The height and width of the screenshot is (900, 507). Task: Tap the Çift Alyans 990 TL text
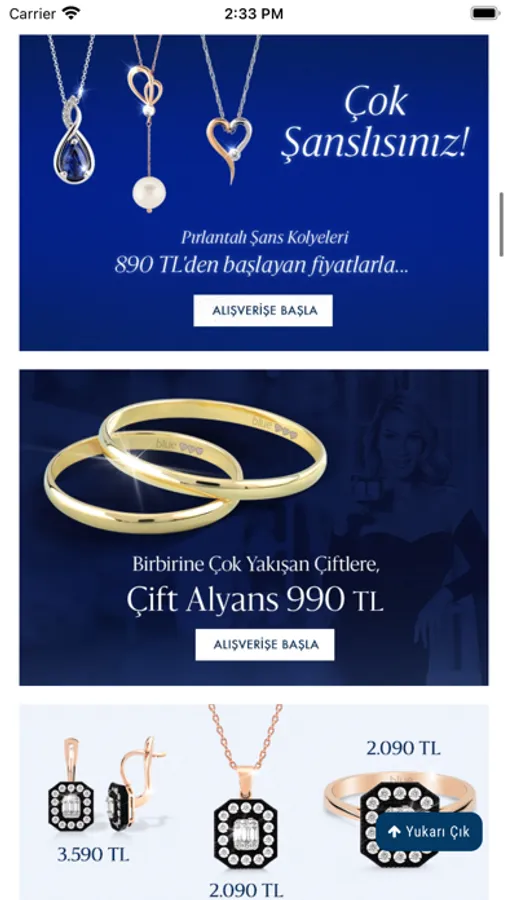(254, 600)
